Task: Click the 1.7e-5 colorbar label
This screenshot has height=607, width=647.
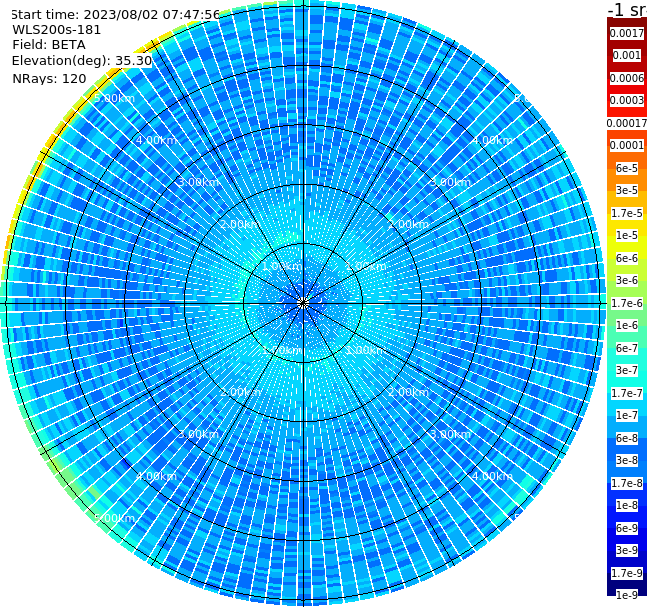Action: [627, 213]
